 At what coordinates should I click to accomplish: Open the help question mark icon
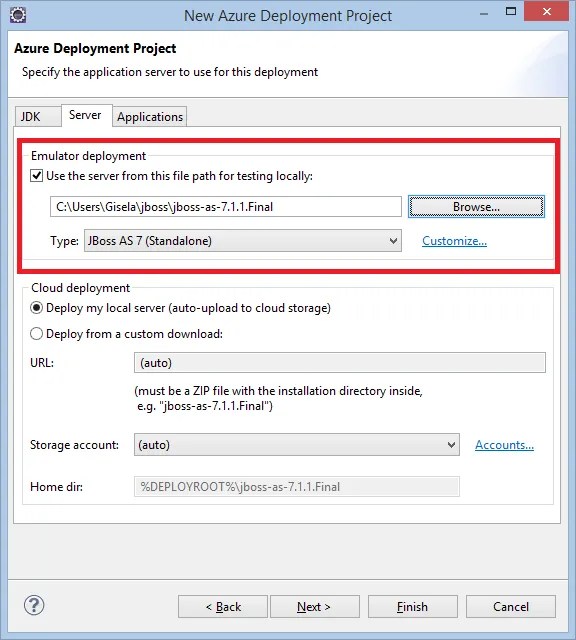pyautogui.click(x=34, y=605)
